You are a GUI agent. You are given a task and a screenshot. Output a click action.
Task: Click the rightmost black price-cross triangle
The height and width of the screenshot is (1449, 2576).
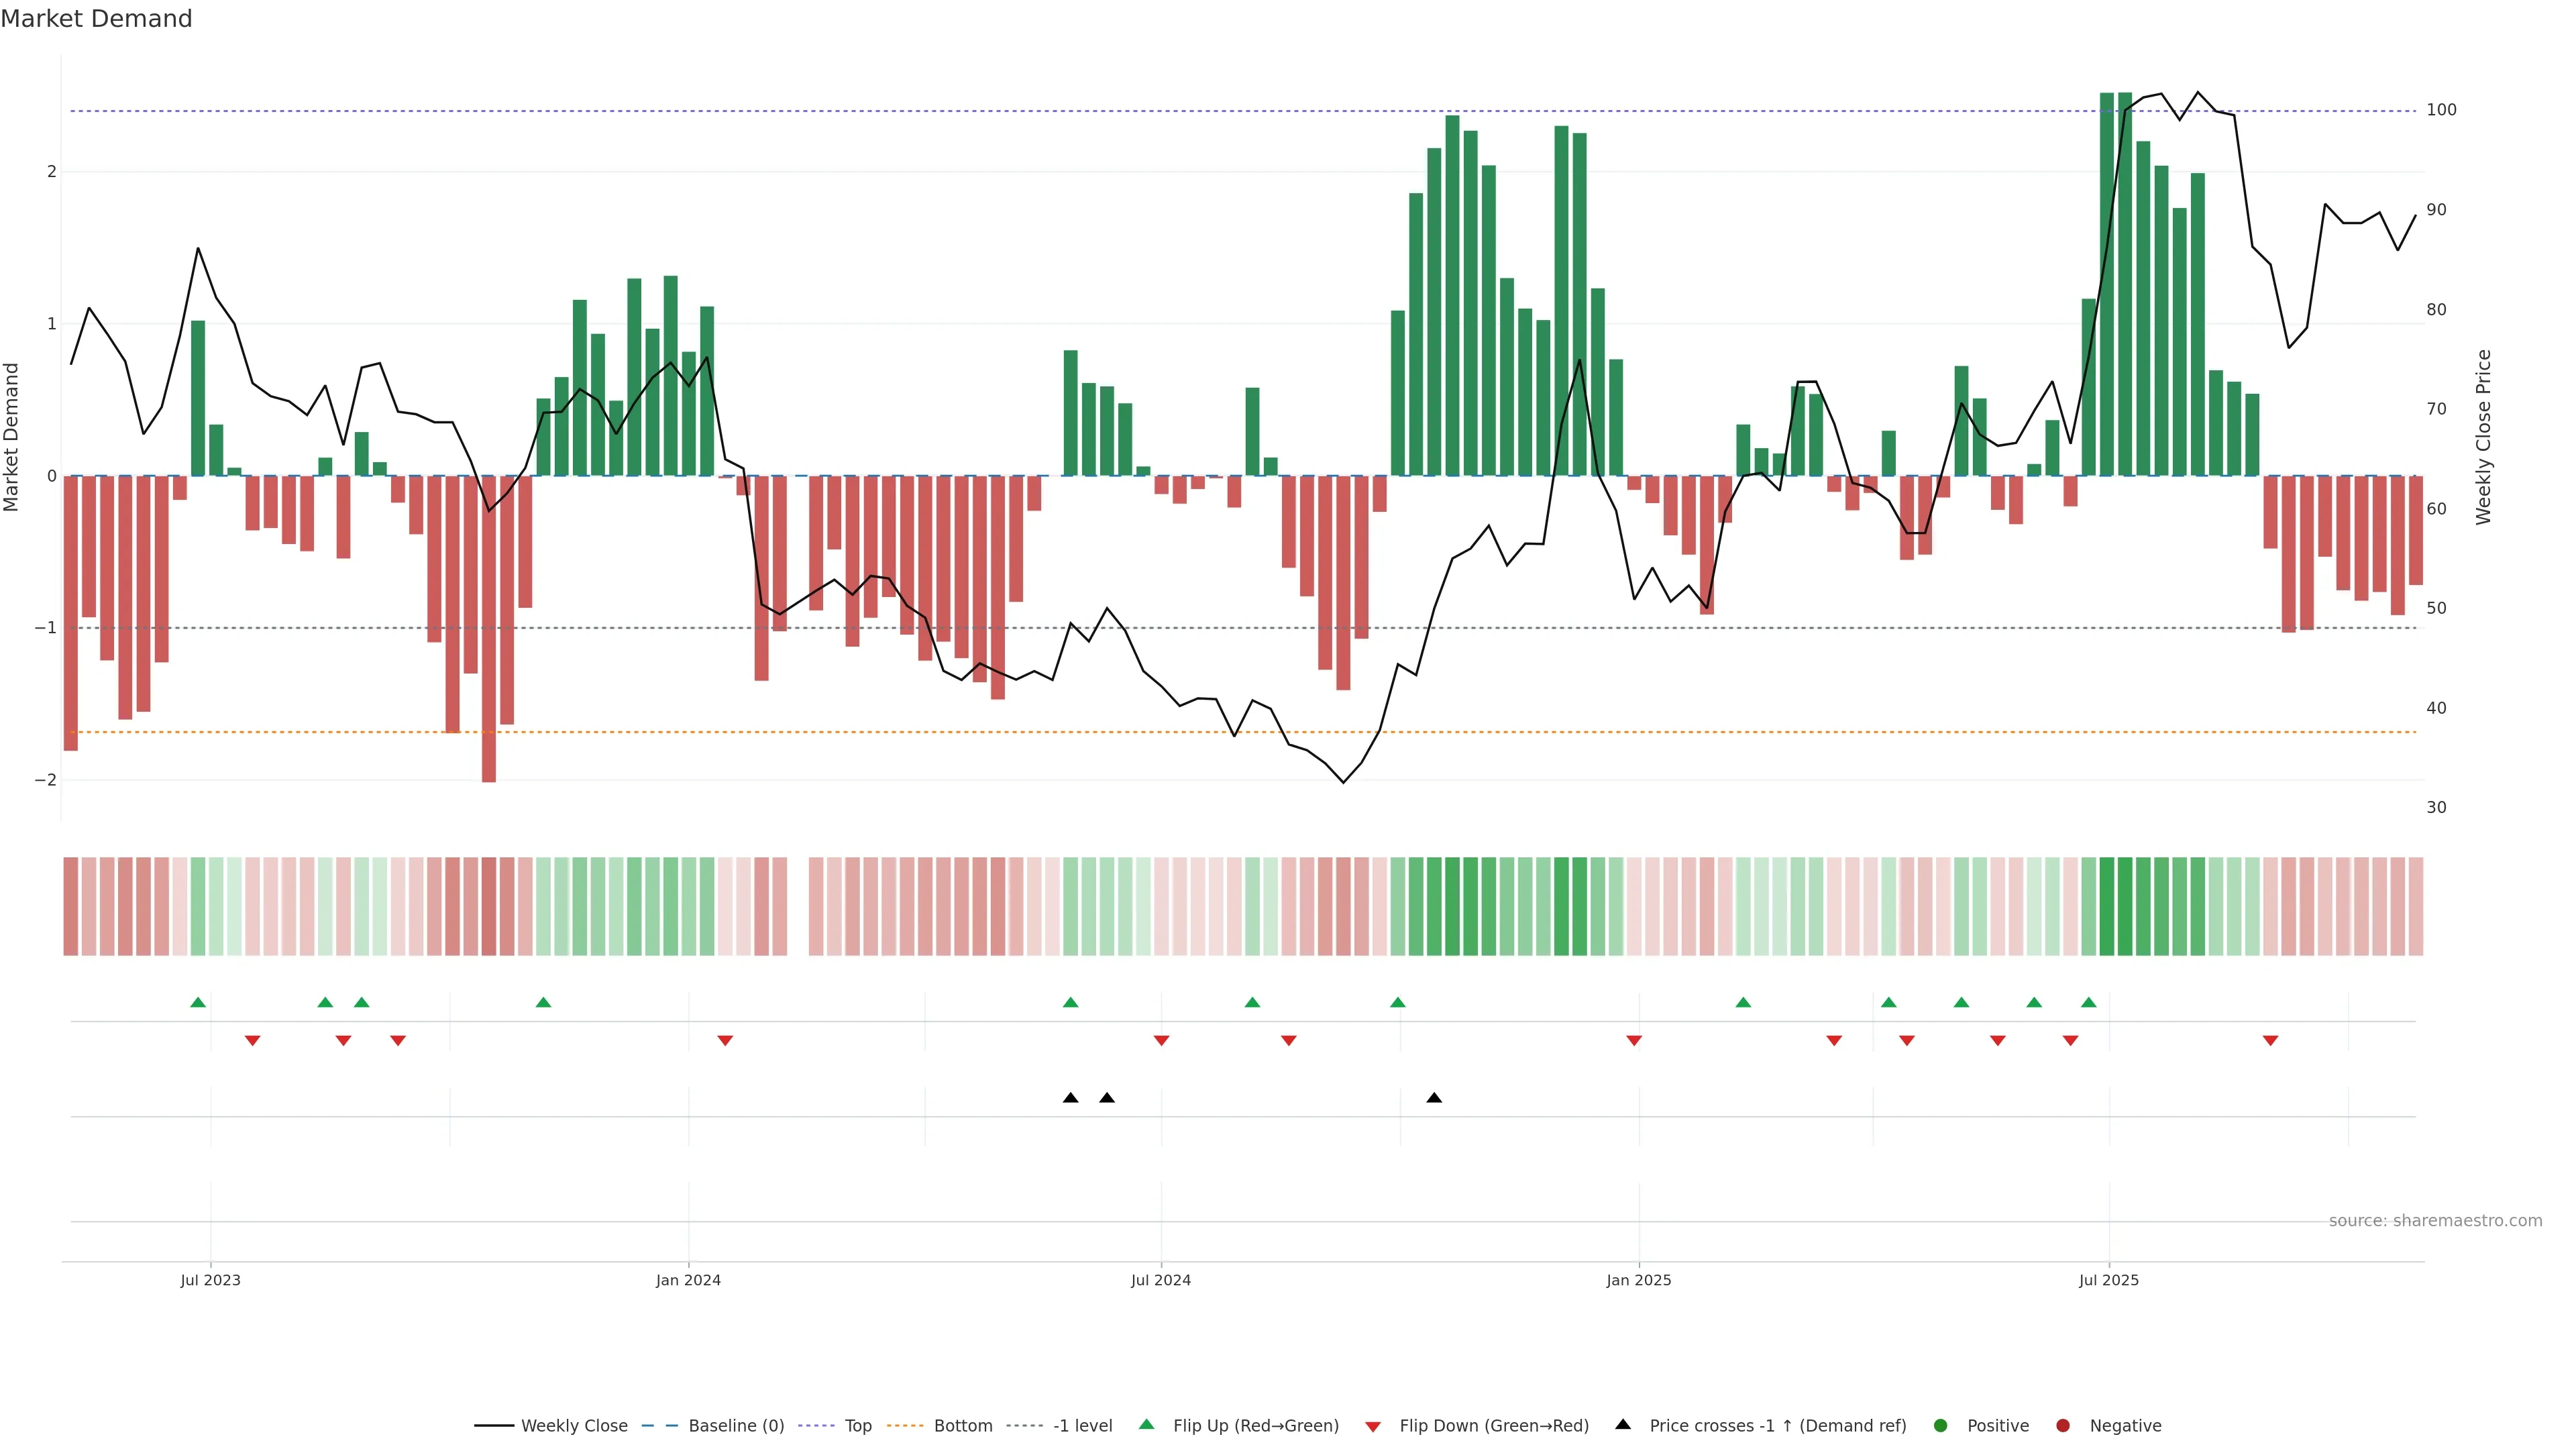coord(1434,1098)
